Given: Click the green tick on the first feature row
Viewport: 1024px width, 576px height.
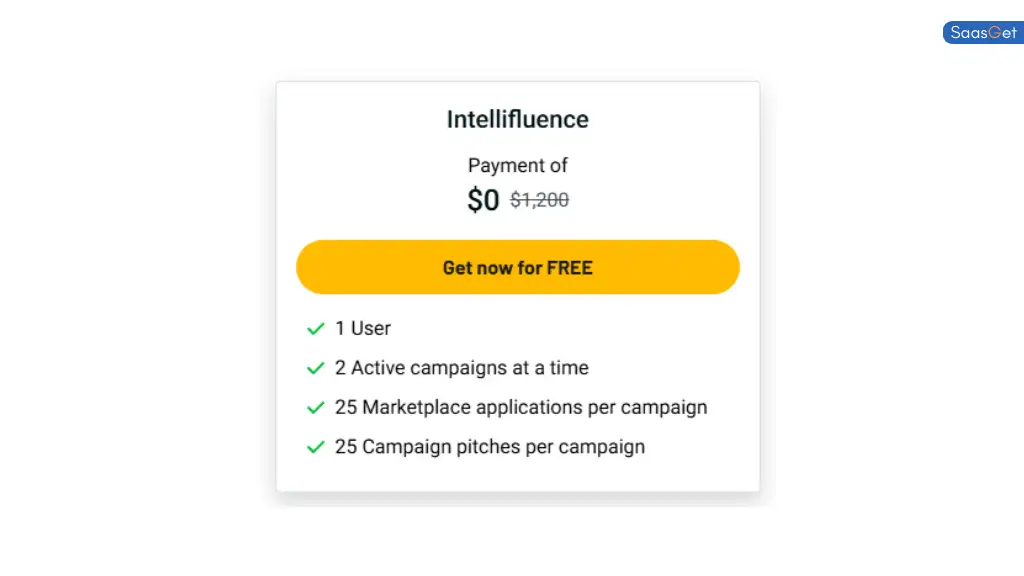Looking at the screenshot, I should (316, 328).
